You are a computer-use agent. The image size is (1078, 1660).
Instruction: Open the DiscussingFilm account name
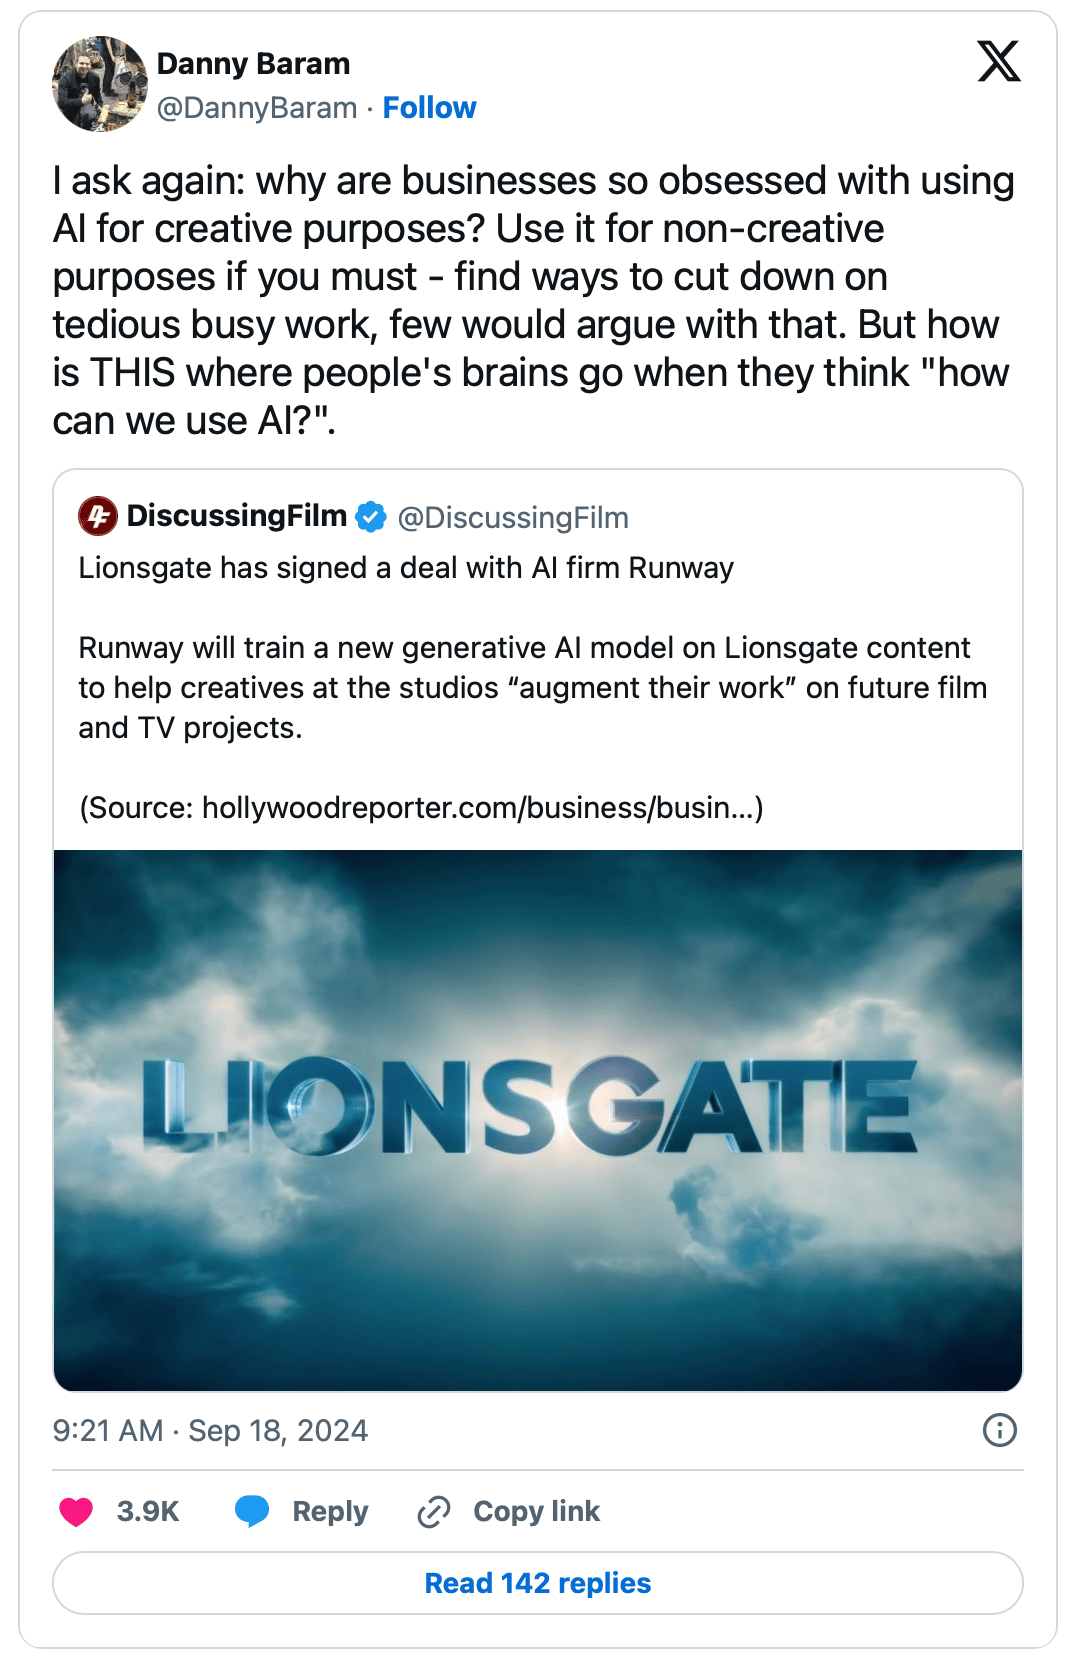click(x=236, y=516)
